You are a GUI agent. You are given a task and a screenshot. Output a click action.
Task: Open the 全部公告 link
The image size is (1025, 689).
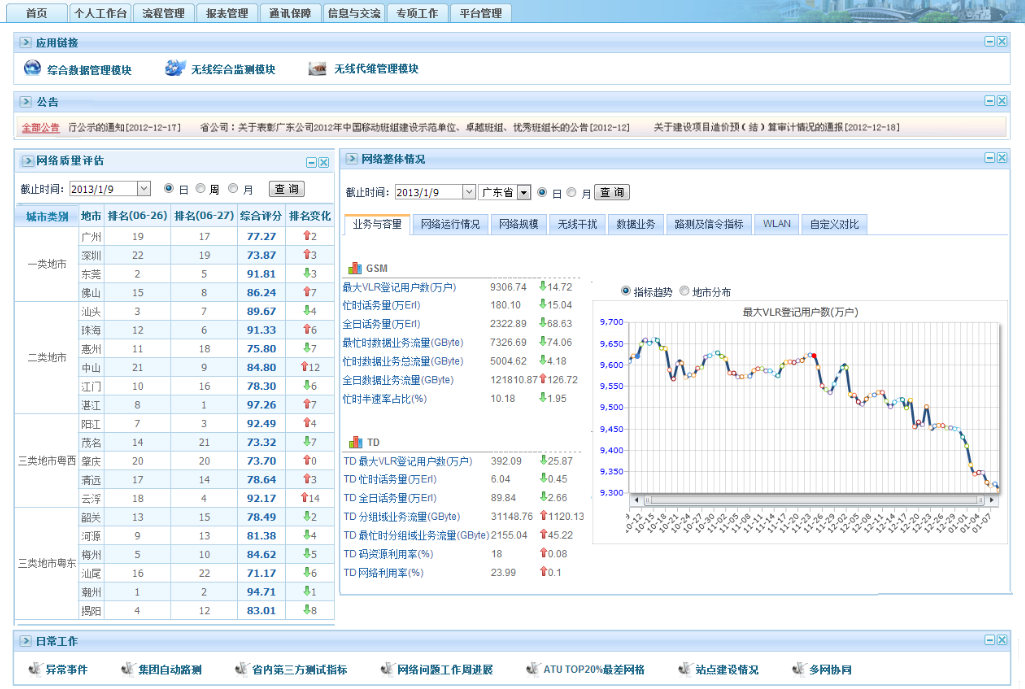(x=40, y=128)
